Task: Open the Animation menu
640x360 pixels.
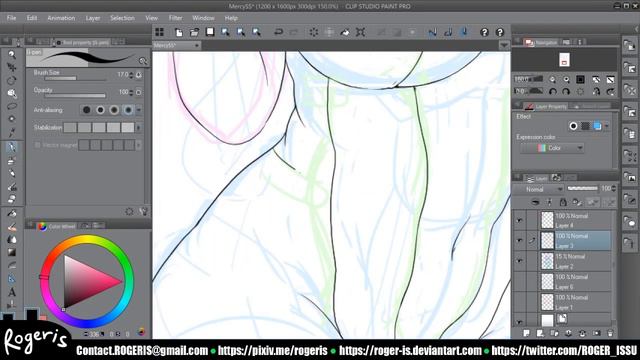Action: click(x=61, y=18)
